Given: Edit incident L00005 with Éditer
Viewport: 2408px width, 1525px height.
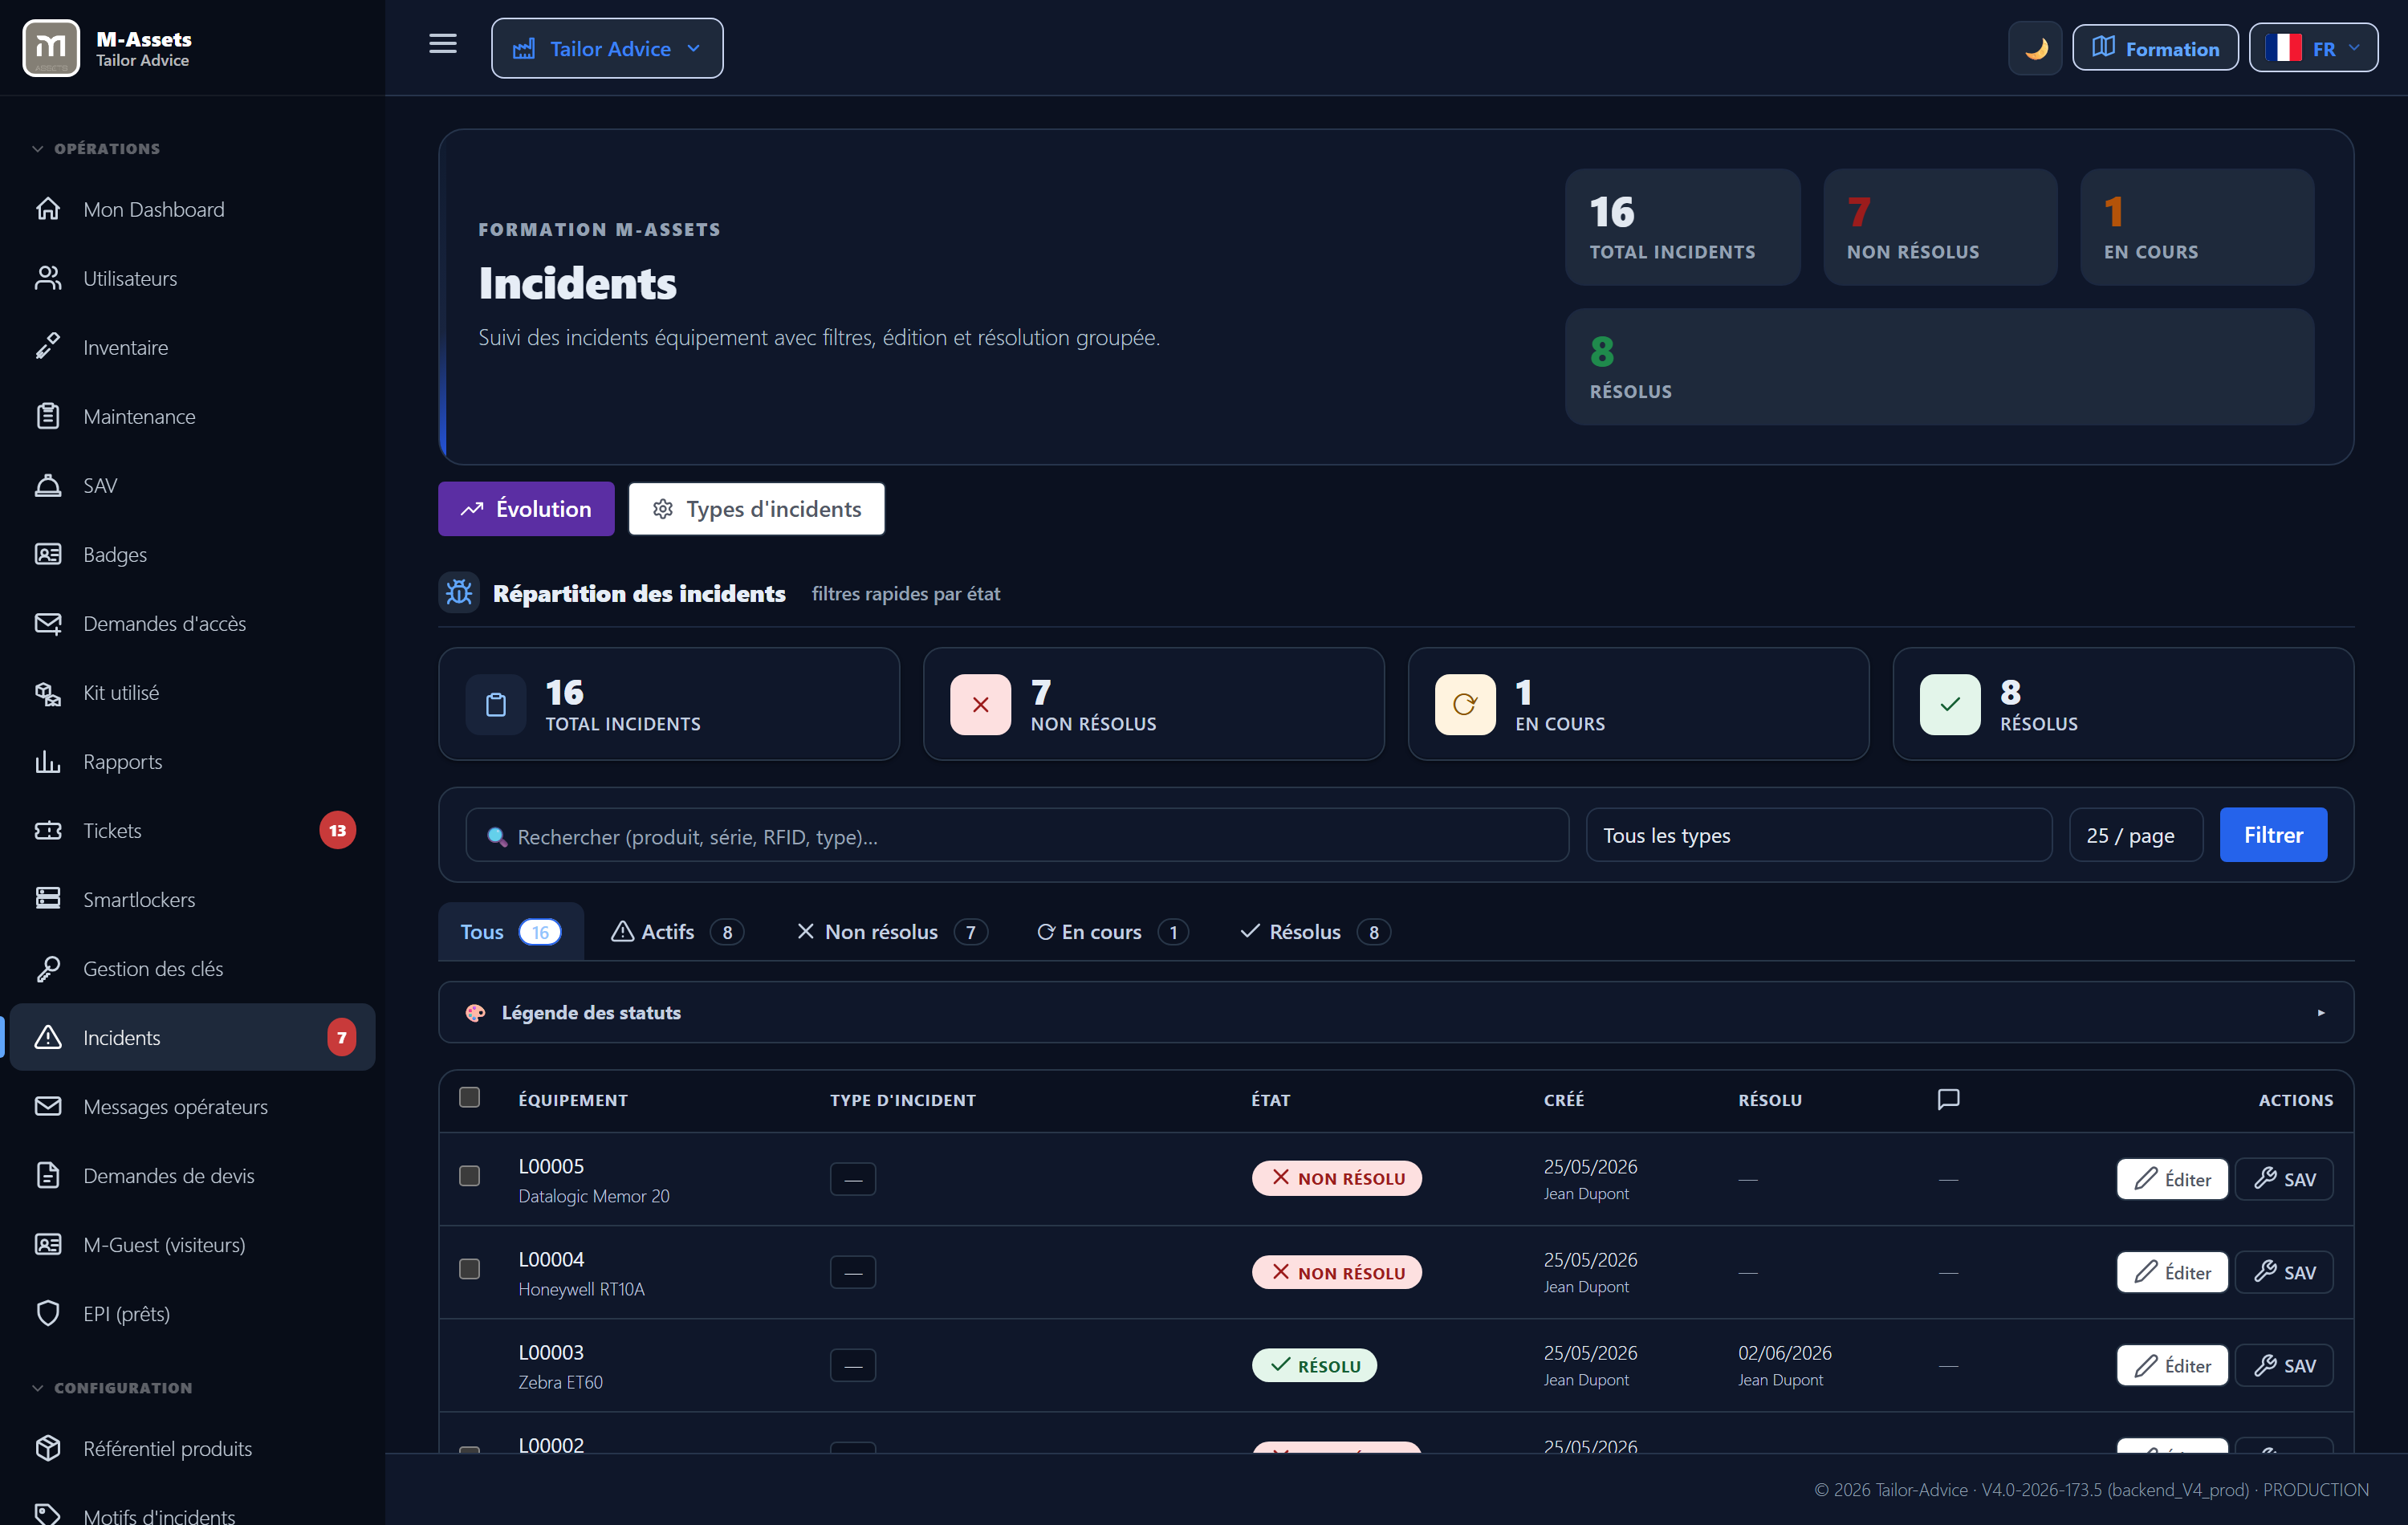Looking at the screenshot, I should (x=2172, y=1178).
